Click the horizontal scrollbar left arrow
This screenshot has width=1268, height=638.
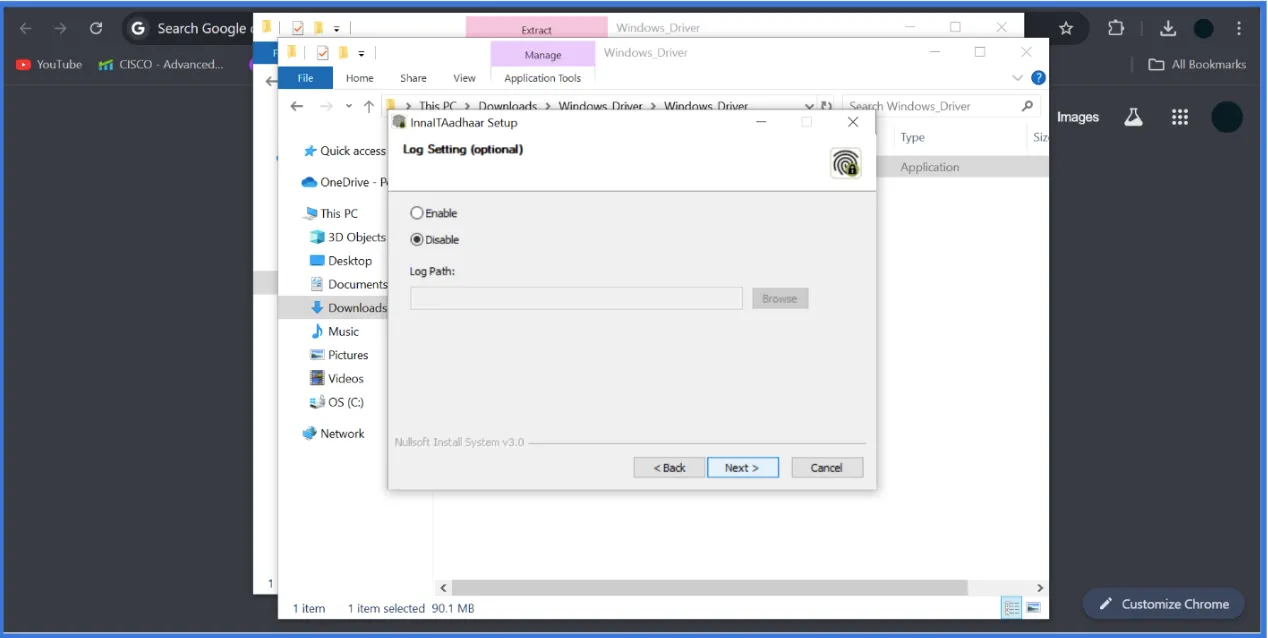tap(442, 588)
